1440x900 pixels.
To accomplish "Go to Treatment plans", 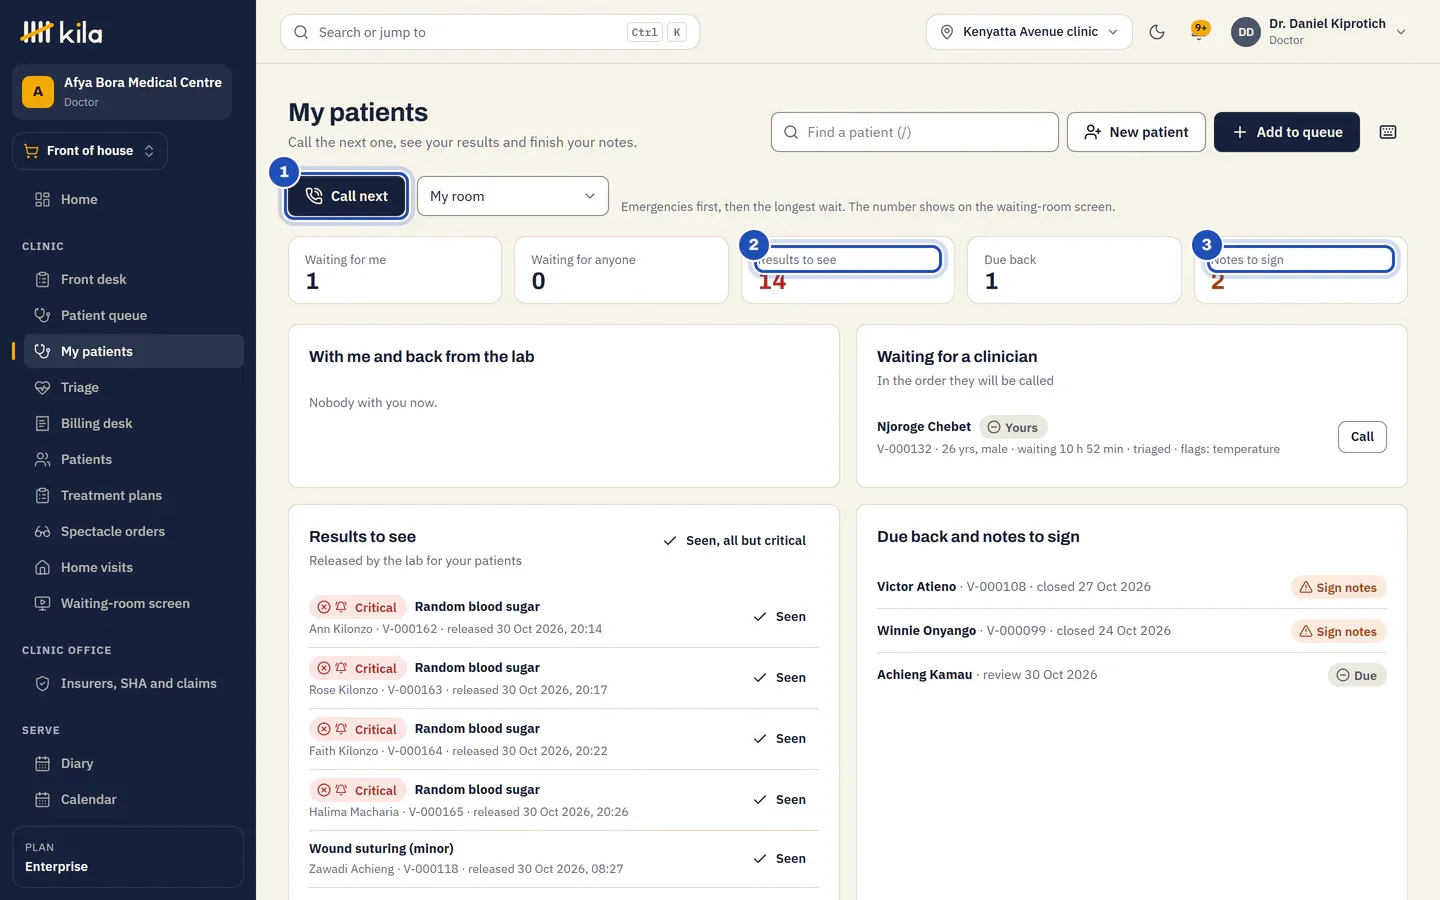I will coord(132,495).
